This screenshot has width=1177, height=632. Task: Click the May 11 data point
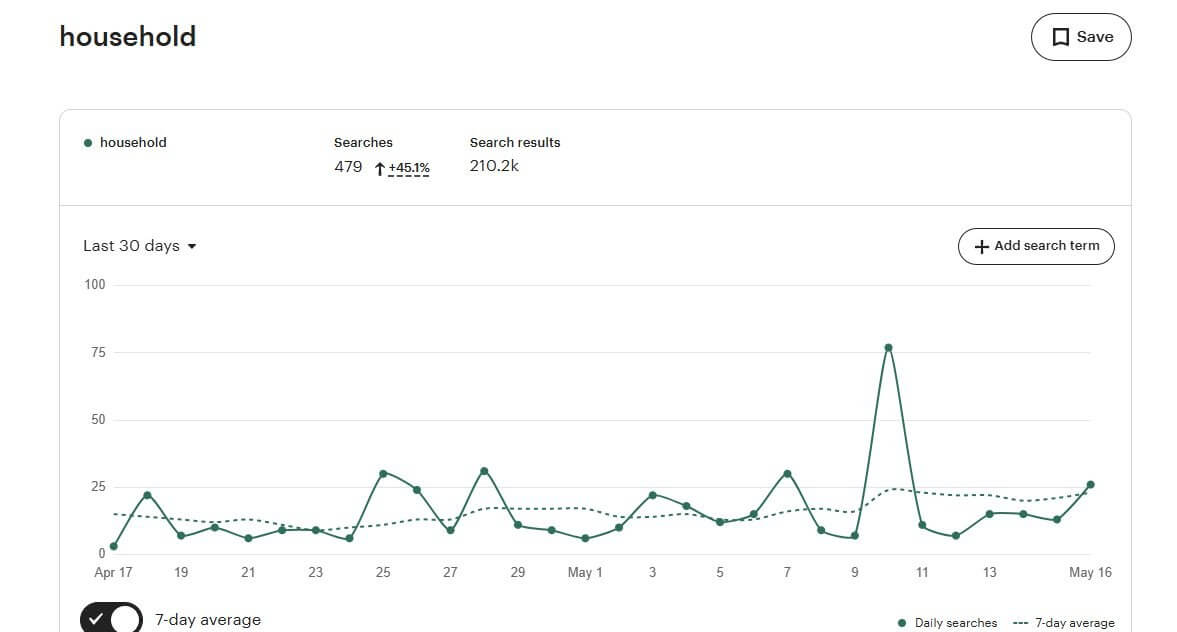[922, 525]
